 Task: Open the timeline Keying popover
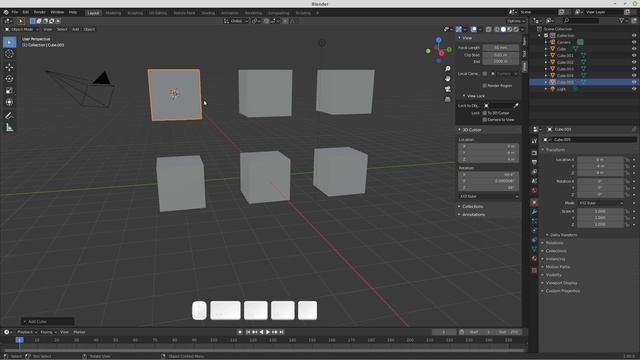point(48,332)
